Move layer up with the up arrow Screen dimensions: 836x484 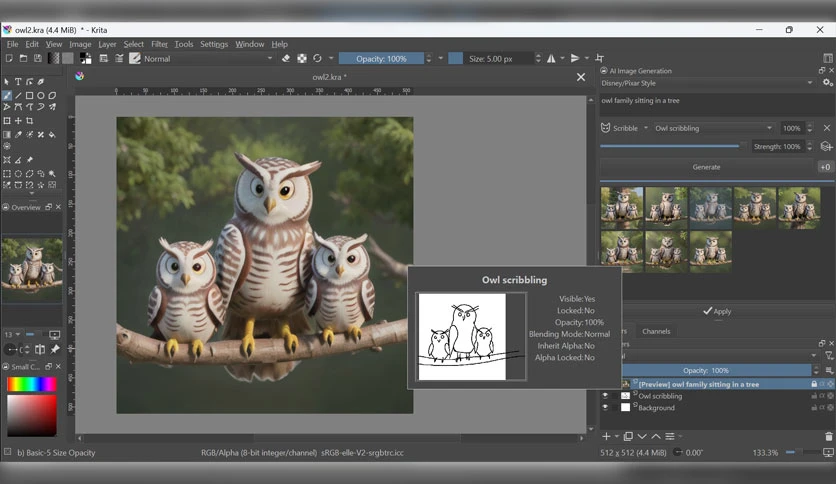(656, 437)
